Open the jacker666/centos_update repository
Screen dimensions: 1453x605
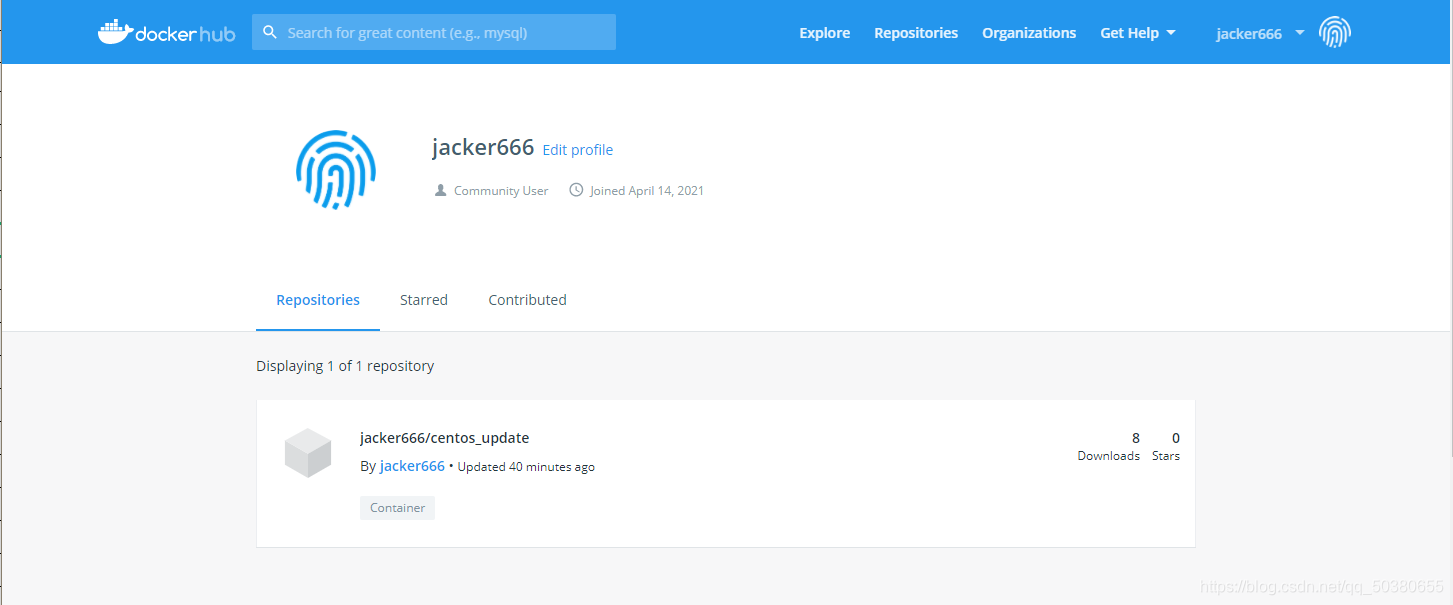[x=445, y=437]
